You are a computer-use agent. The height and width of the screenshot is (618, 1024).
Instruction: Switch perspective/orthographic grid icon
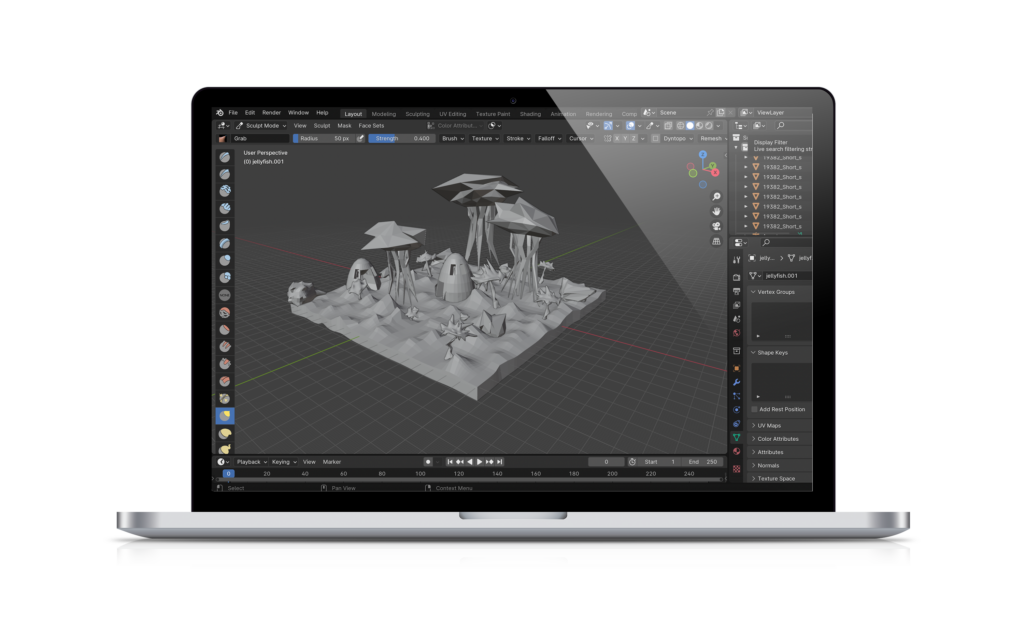[716, 241]
